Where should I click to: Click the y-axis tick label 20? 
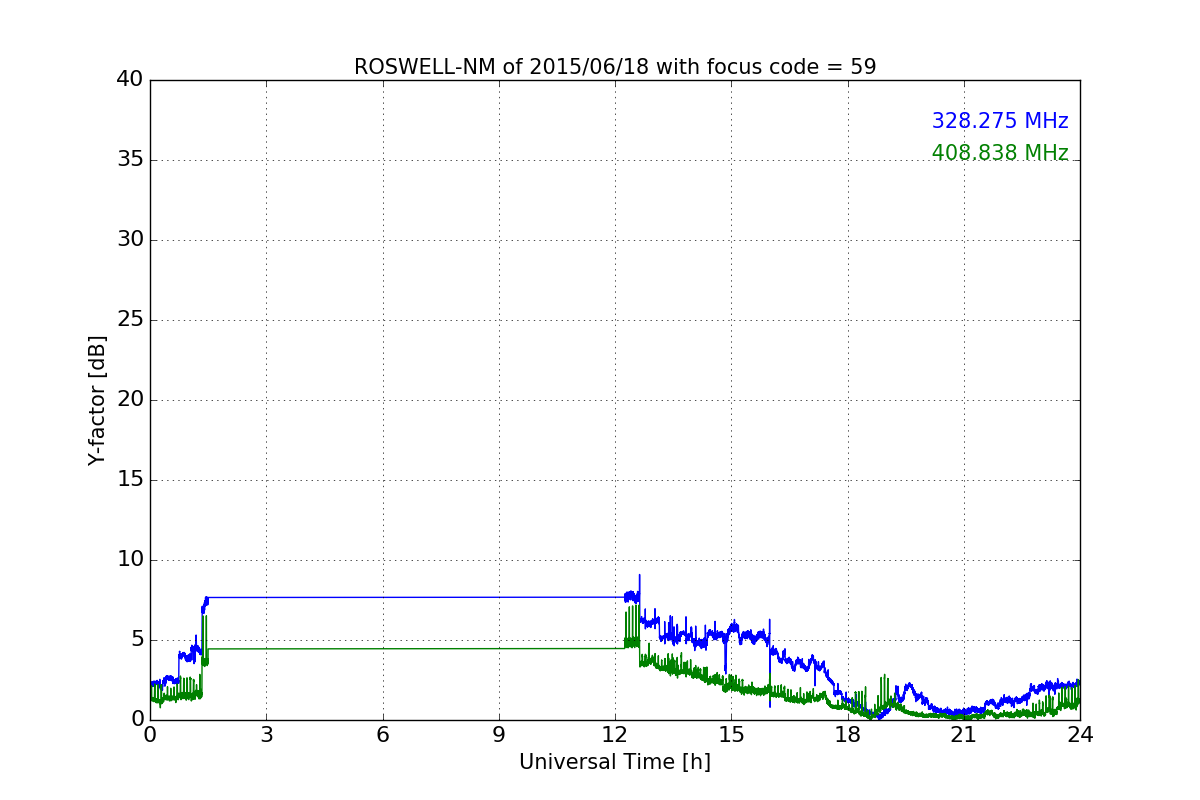[130, 400]
